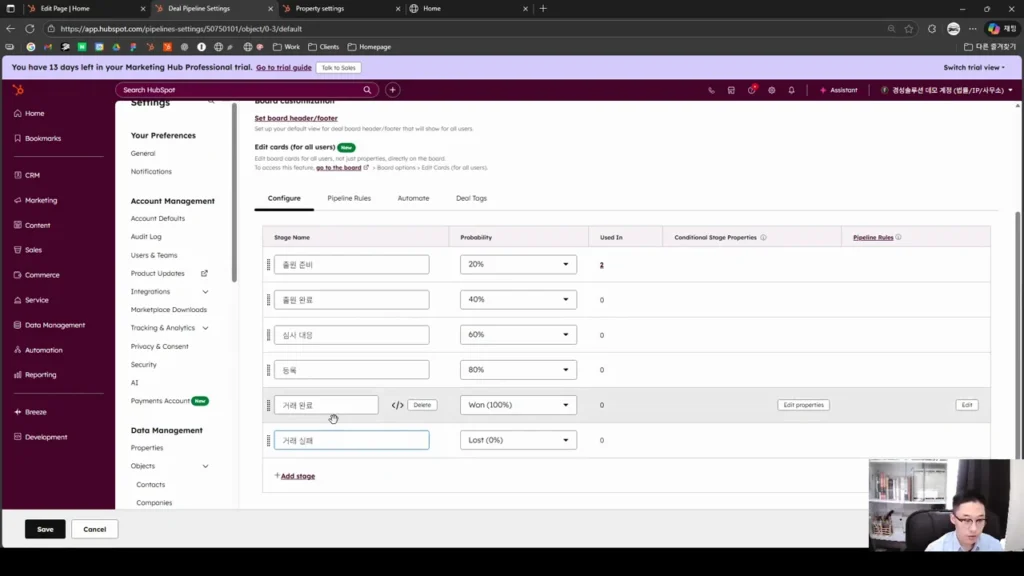Switch to the Automate tab
This screenshot has height=576, width=1024.
click(x=413, y=198)
